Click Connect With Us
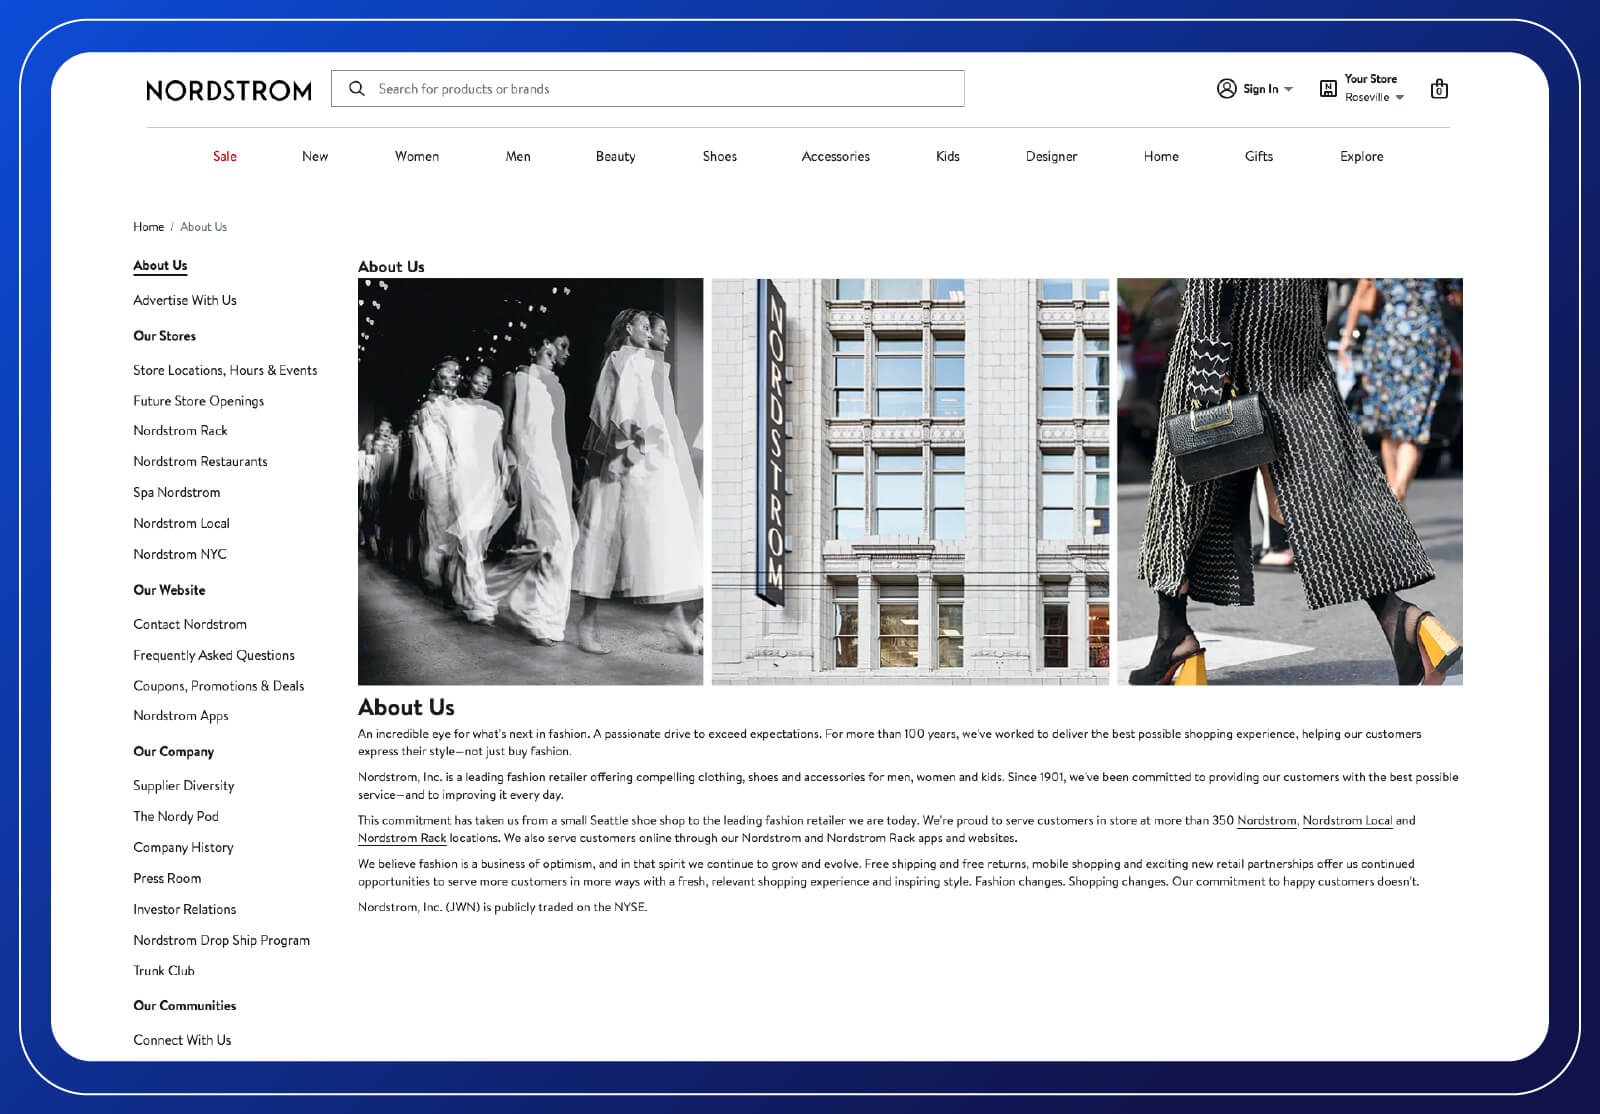 point(181,1040)
